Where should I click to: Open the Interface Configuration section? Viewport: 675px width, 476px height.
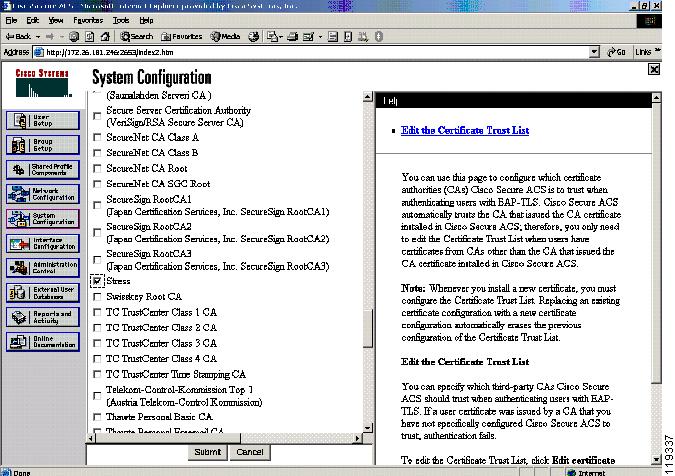coord(43,244)
